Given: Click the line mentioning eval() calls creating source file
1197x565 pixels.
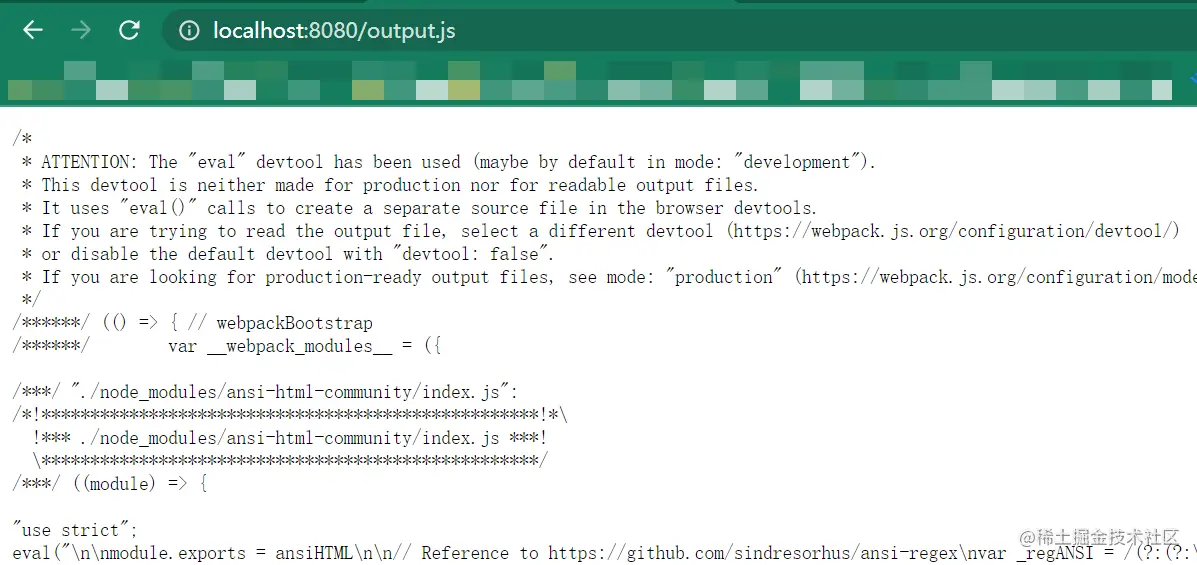Looking at the screenshot, I should [419, 208].
